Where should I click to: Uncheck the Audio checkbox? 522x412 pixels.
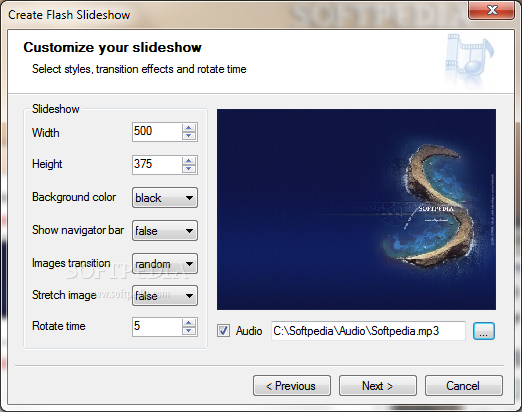(x=223, y=331)
